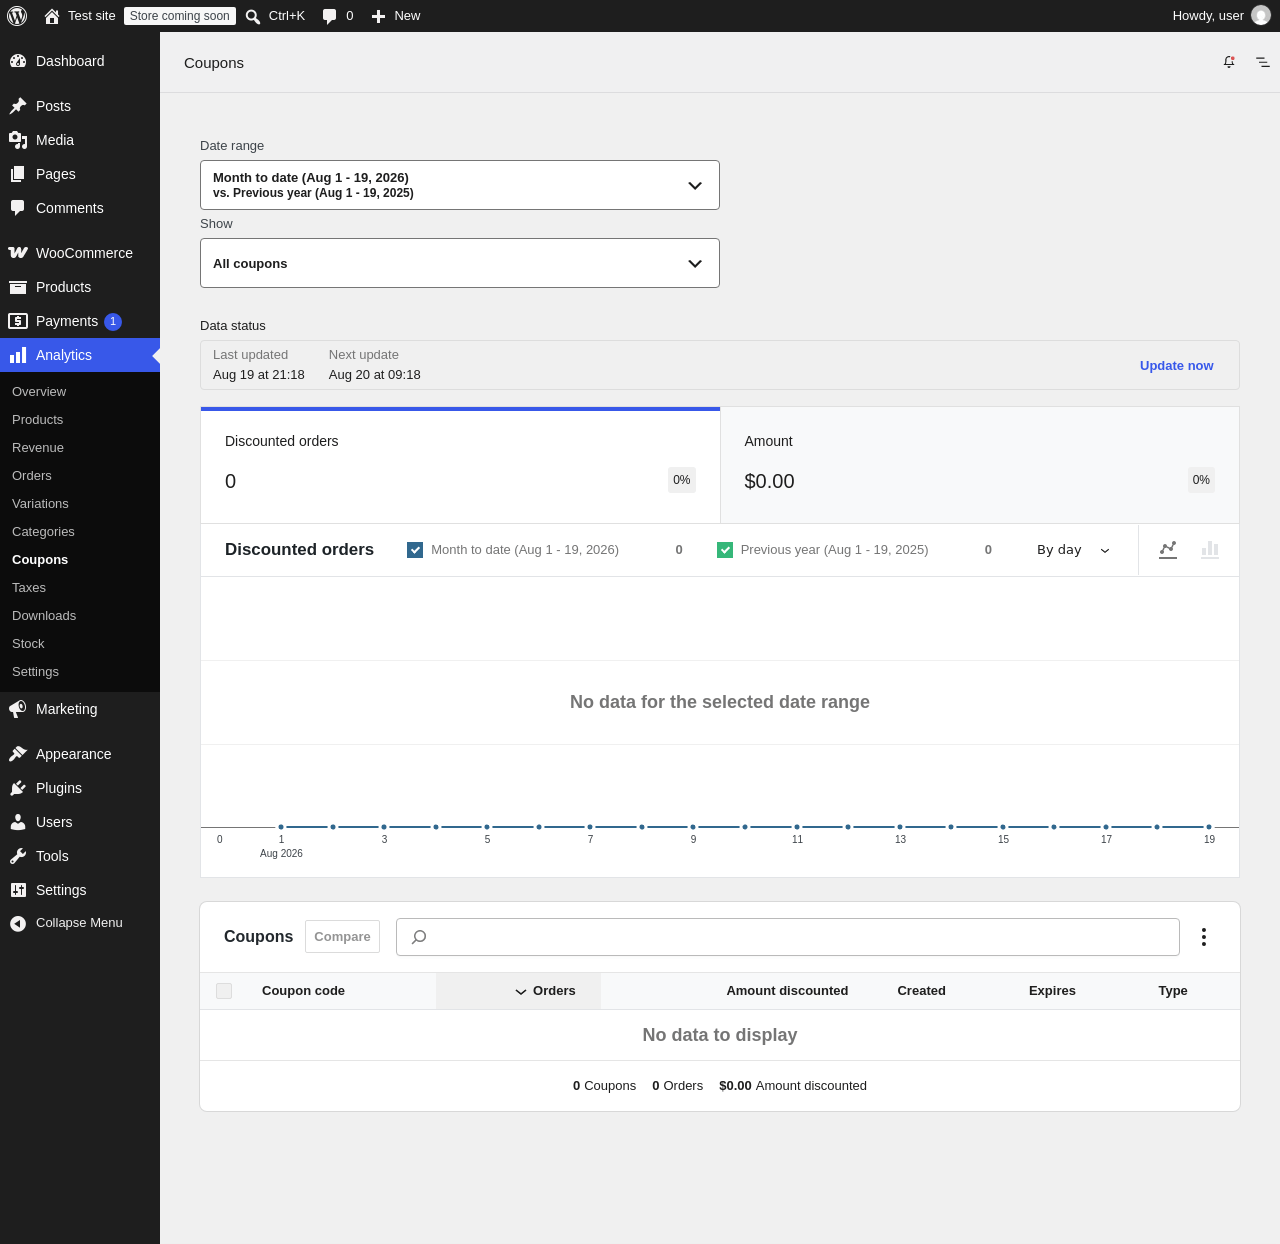
Task: Open the Date range dropdown
Action: click(x=460, y=185)
